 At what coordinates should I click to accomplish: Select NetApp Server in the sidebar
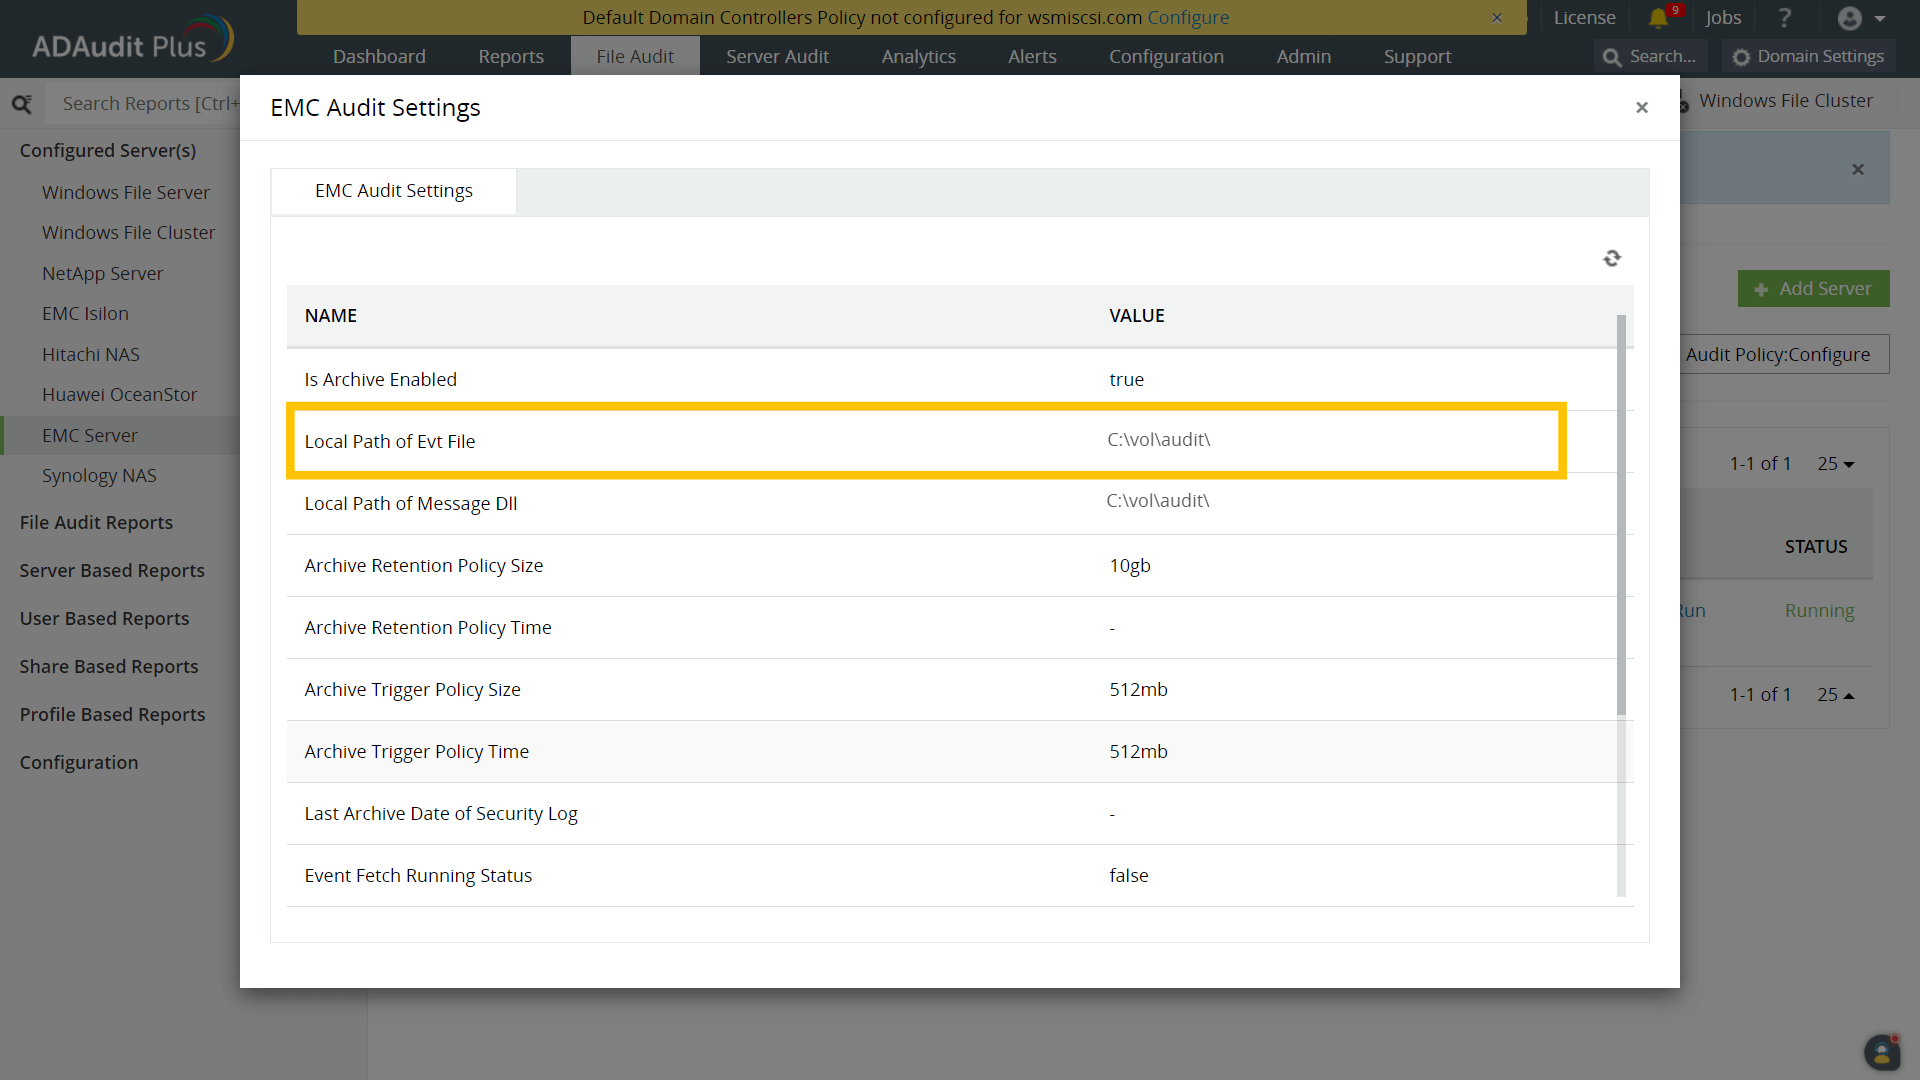(103, 273)
